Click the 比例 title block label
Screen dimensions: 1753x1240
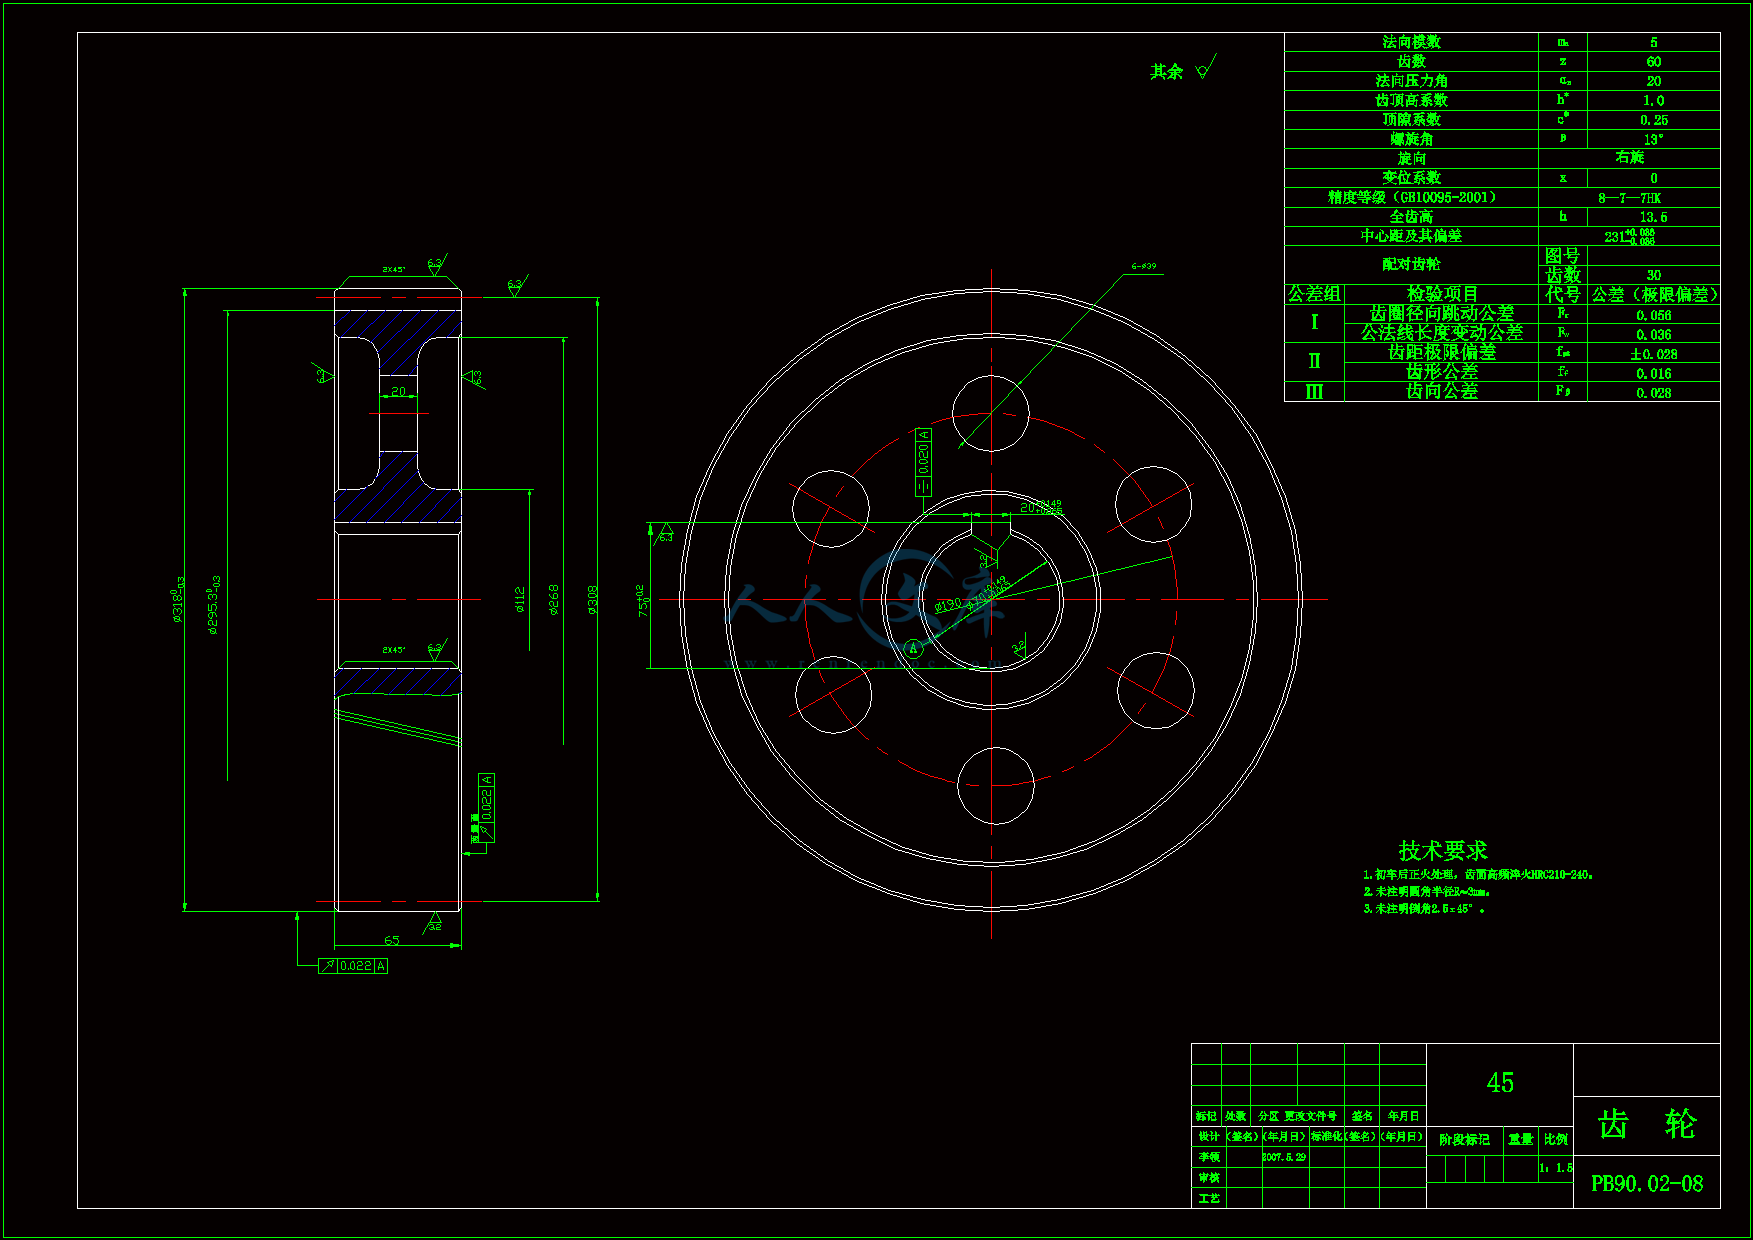click(1556, 1139)
